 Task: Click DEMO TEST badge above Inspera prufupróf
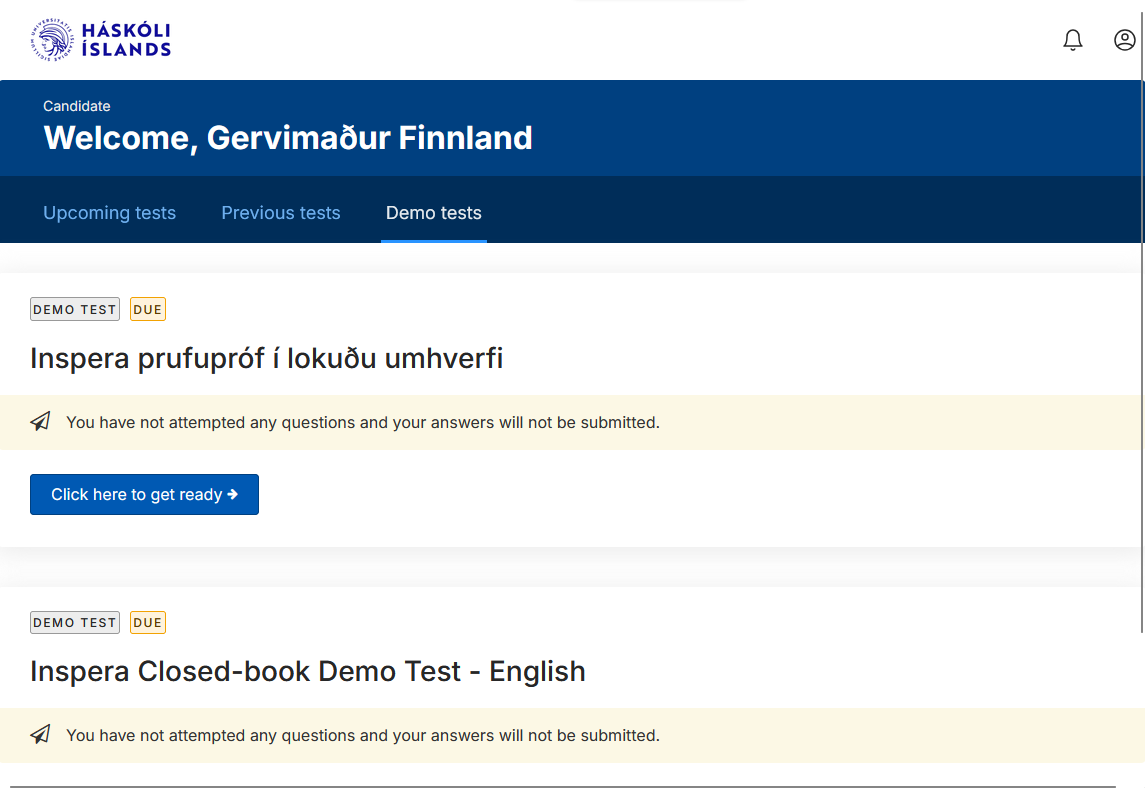coord(74,309)
